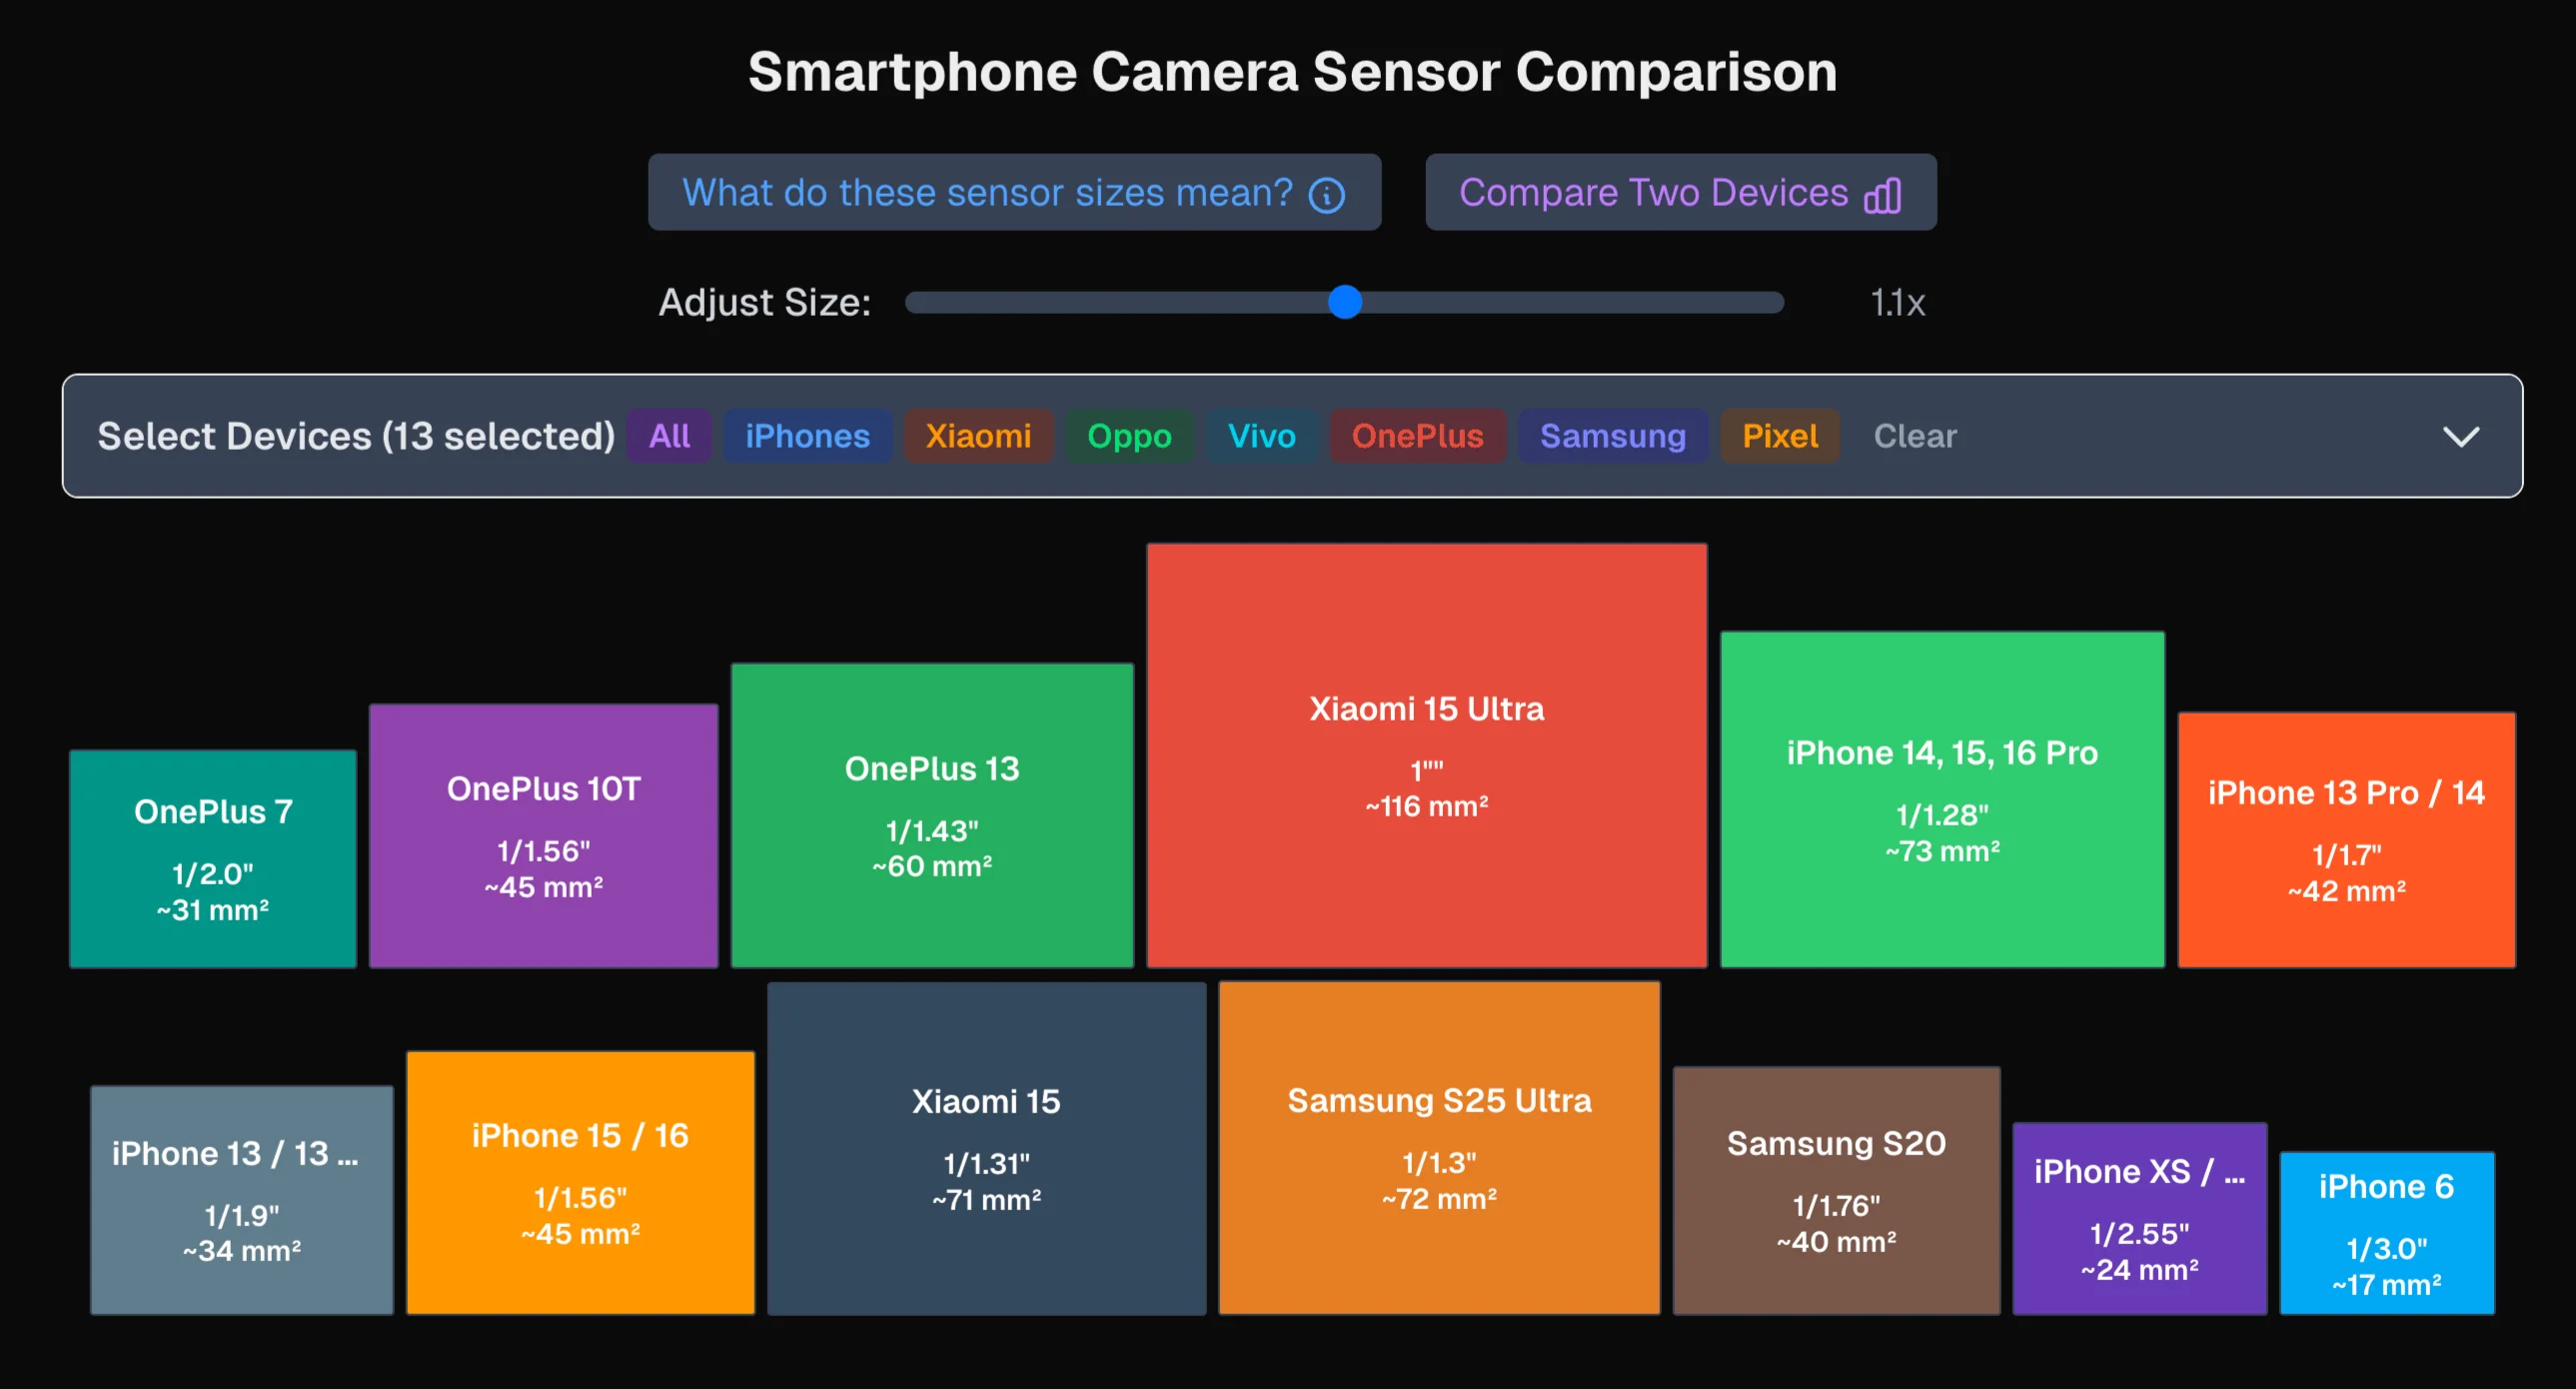Image resolution: width=2576 pixels, height=1389 pixels.
Task: Click the bar chart compare icon
Action: [1882, 195]
